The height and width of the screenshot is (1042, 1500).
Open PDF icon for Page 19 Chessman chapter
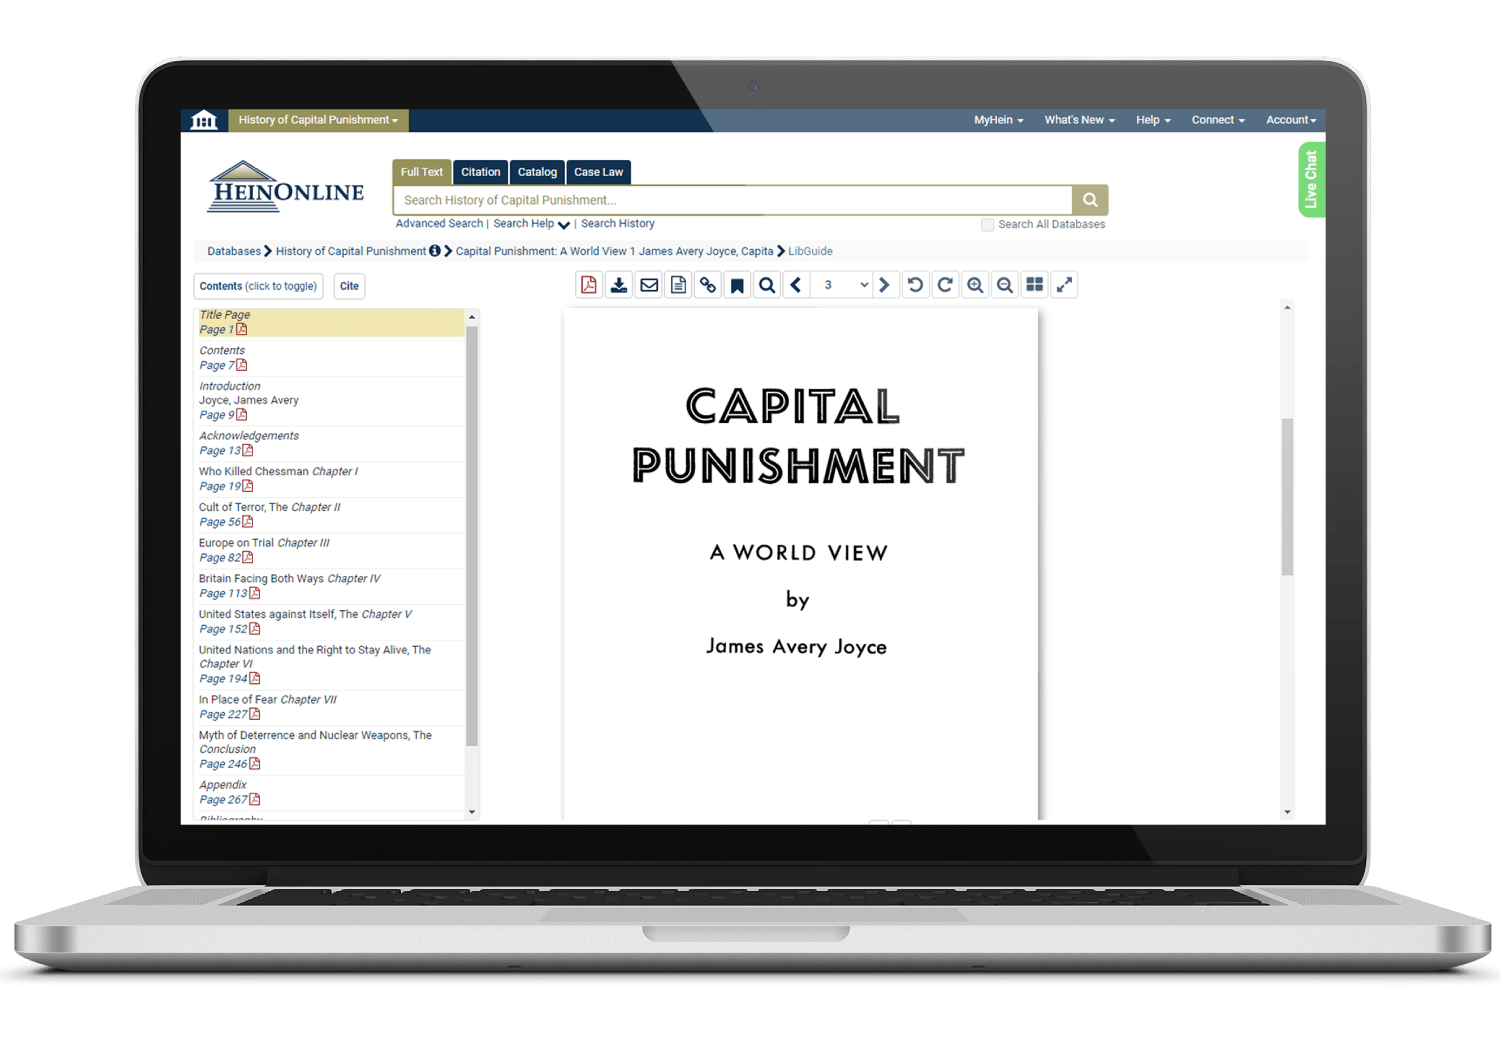[x=248, y=486]
